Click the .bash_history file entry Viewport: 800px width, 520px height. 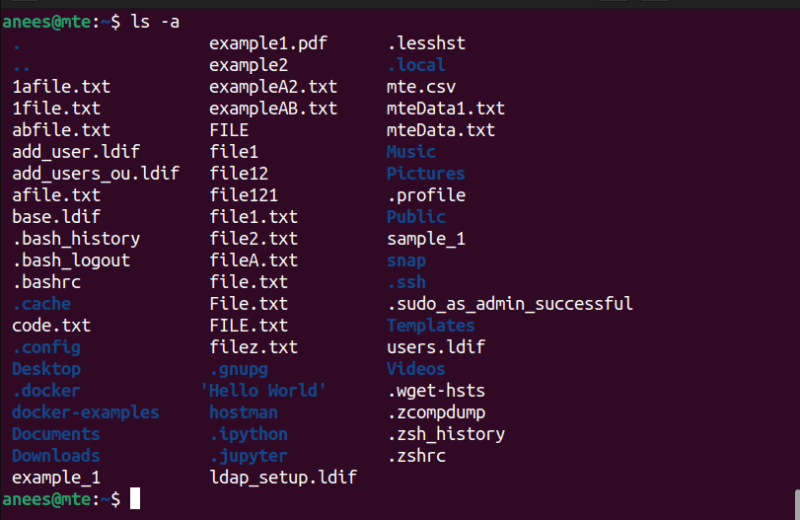pos(76,239)
